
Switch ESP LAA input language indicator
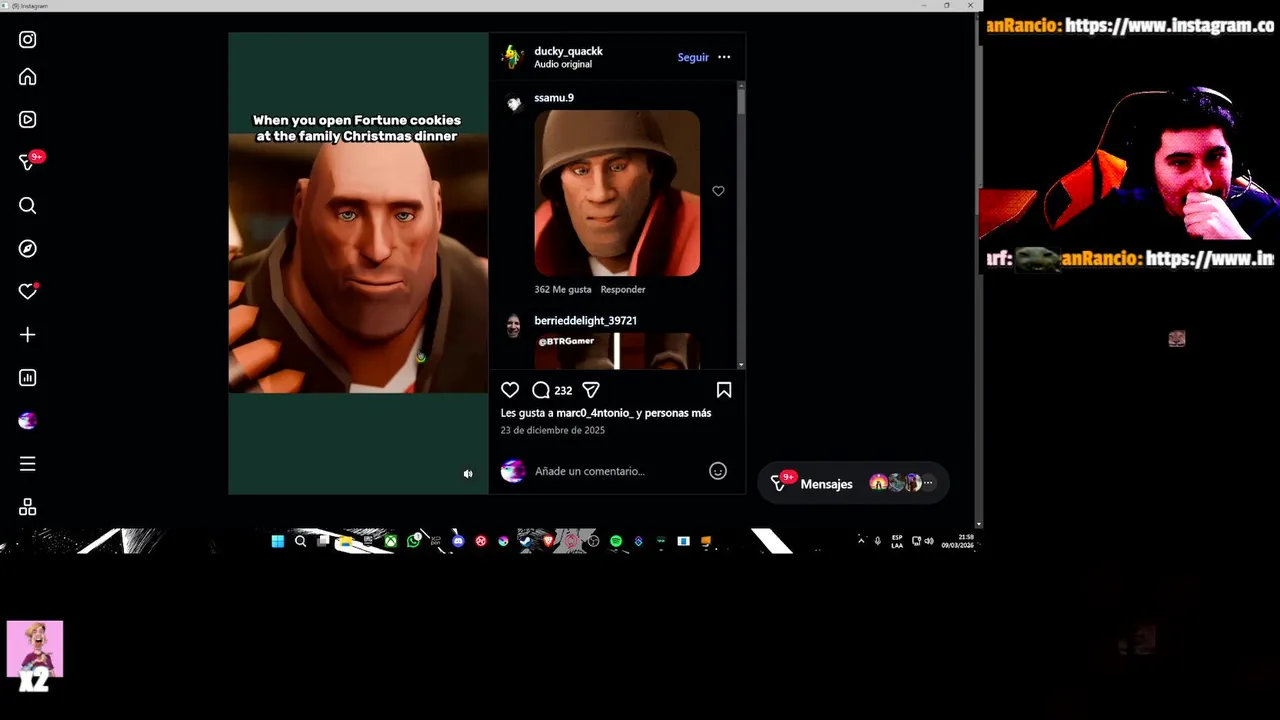point(897,541)
